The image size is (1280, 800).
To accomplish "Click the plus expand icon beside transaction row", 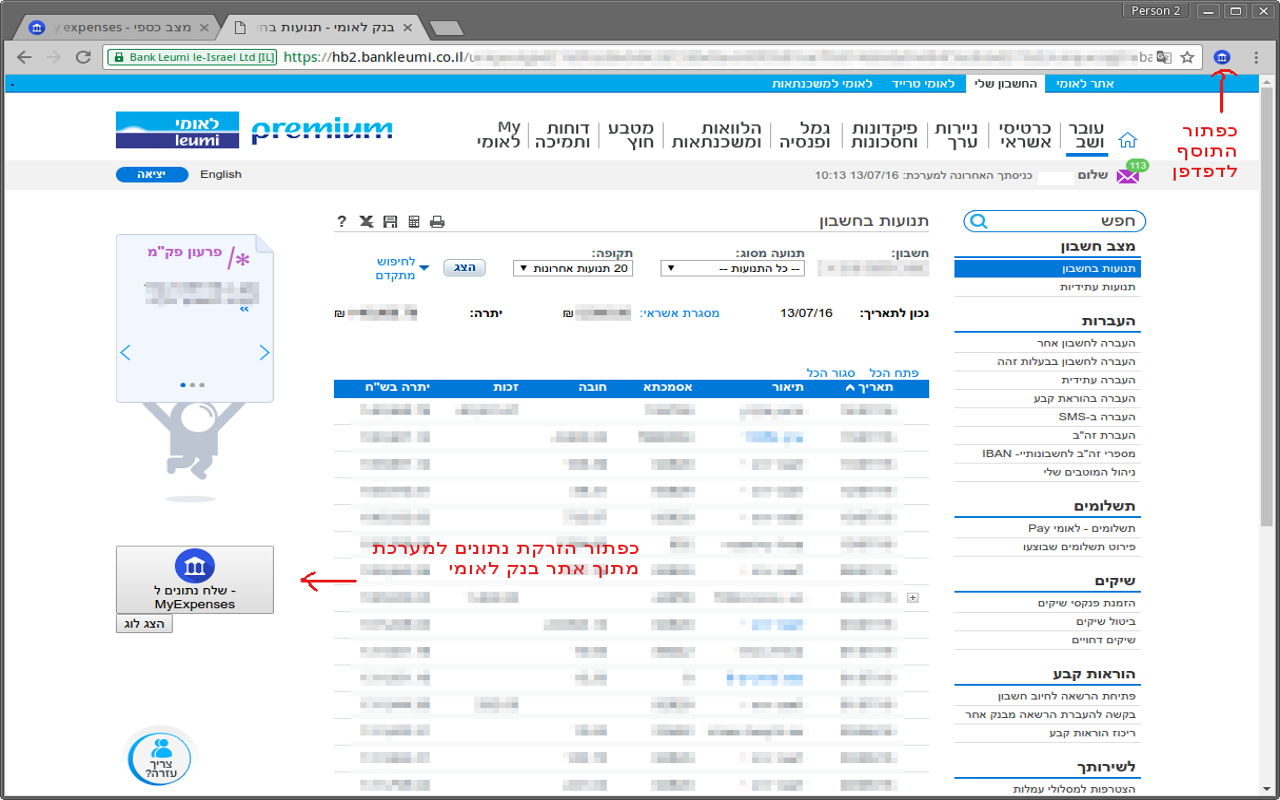I will [911, 597].
